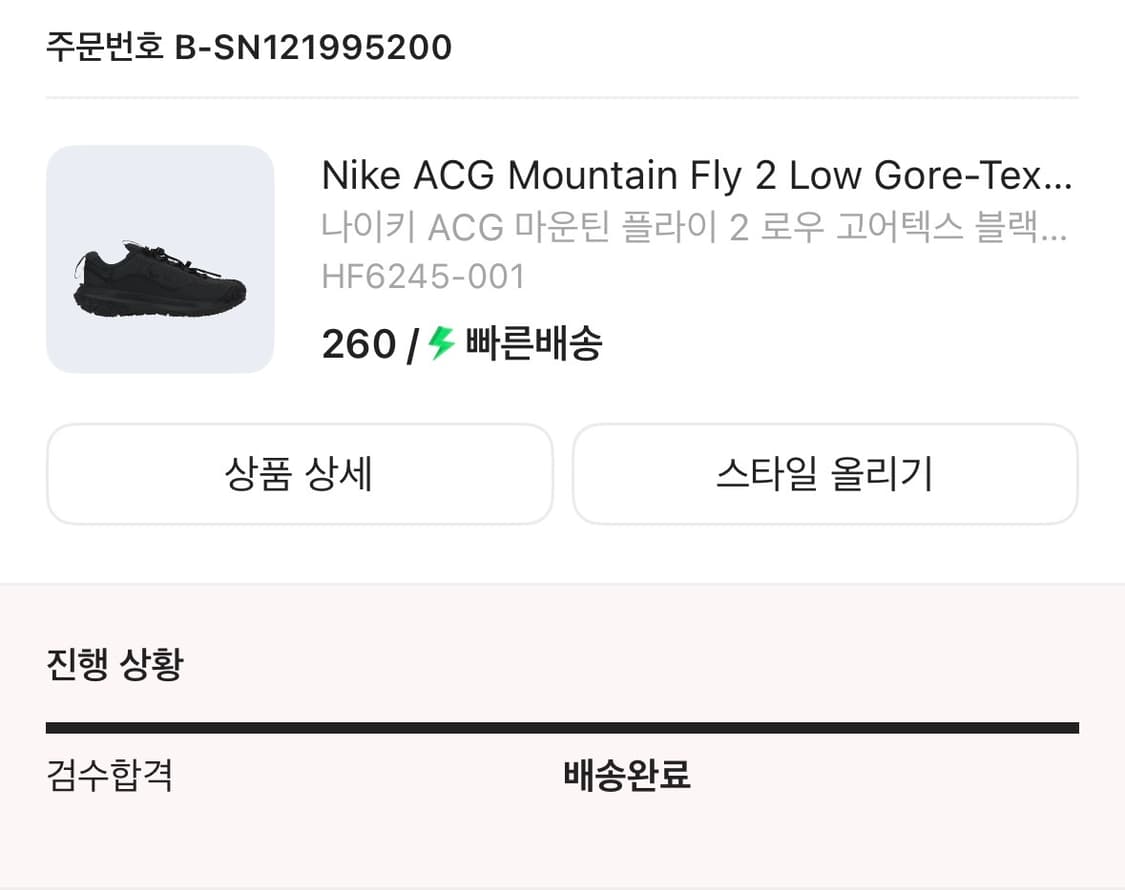Click the style code HF6245-001
The height and width of the screenshot is (890, 1125).
click(424, 277)
